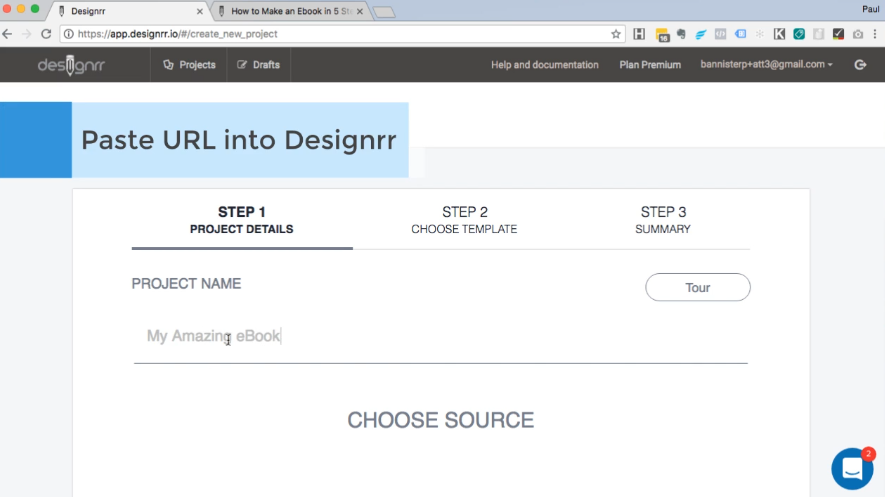The width and height of the screenshot is (885, 497).
Task: Click the green circular extension icon
Action: 799,34
